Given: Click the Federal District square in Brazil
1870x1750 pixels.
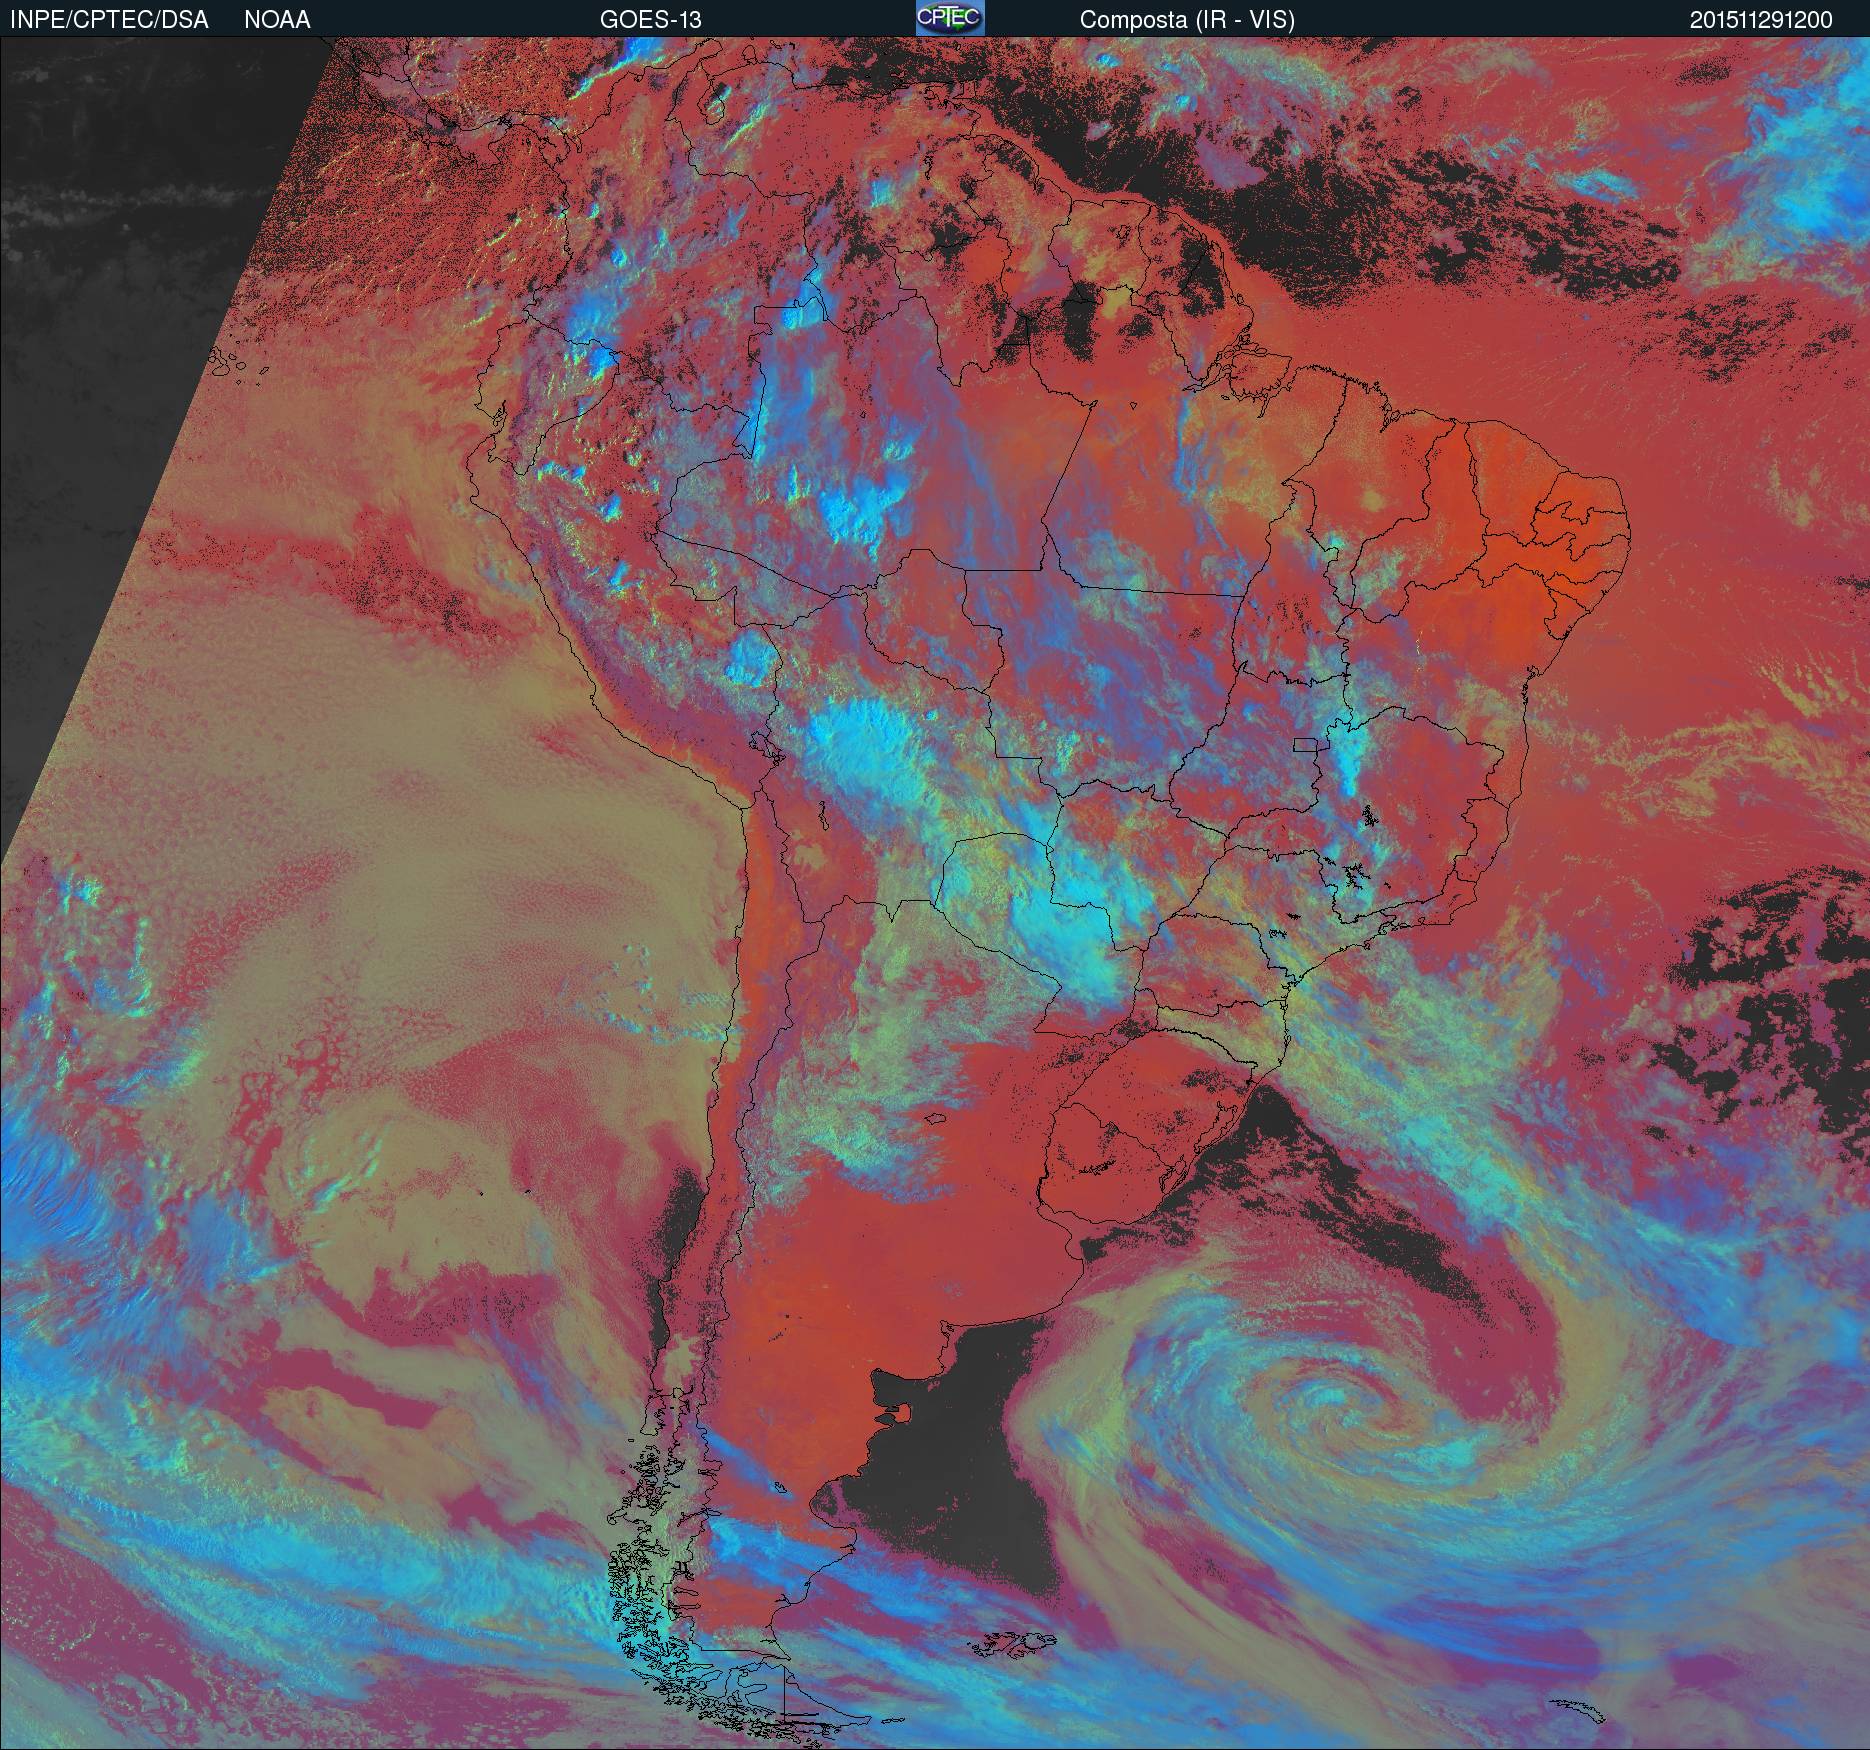Looking at the screenshot, I should (1306, 744).
